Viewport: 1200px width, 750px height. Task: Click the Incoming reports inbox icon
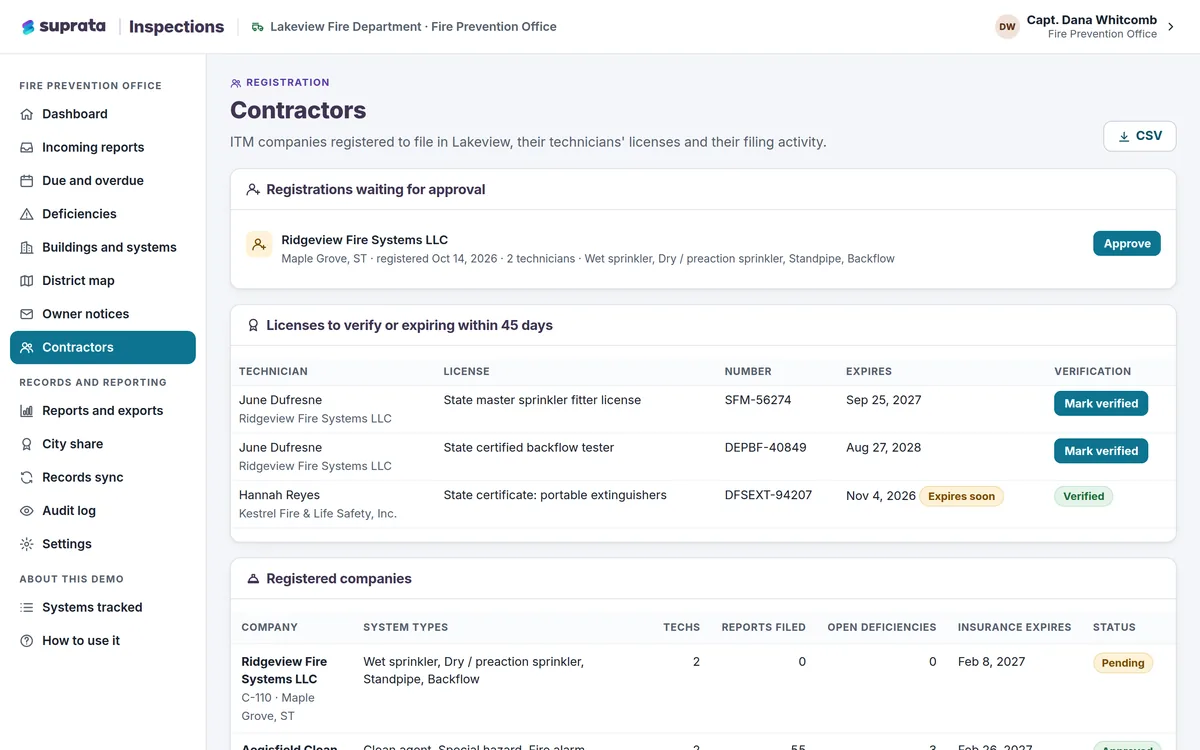[27, 147]
